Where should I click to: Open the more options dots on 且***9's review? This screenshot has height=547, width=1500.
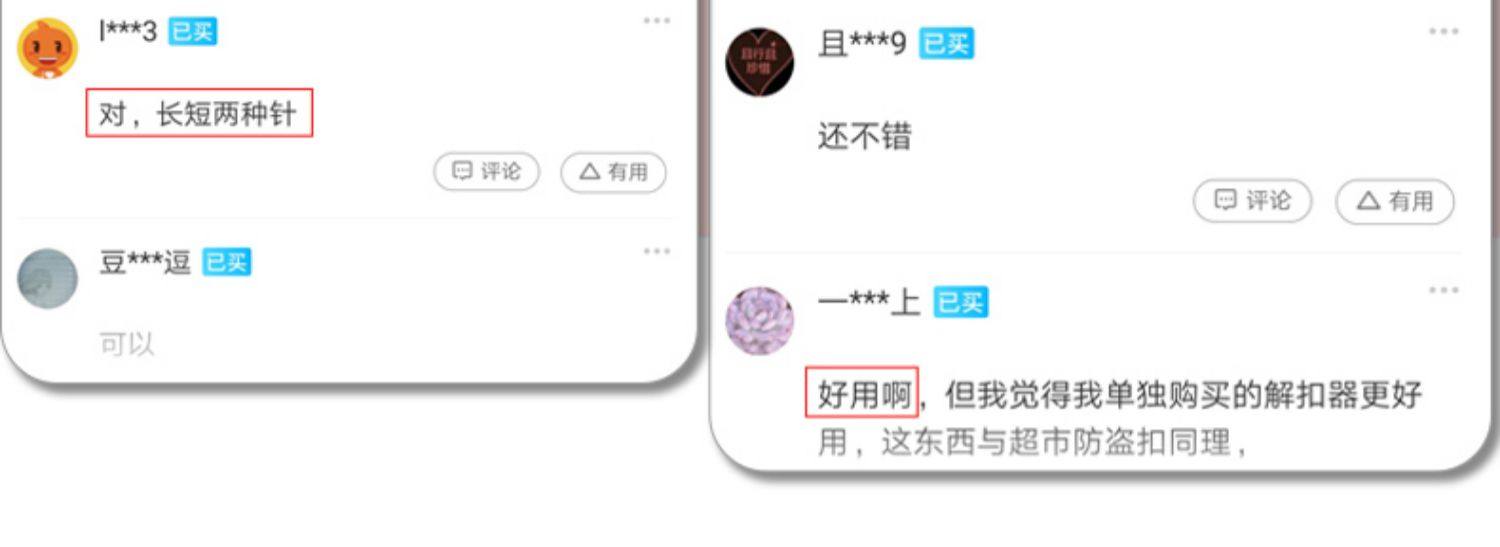(x=1443, y=32)
